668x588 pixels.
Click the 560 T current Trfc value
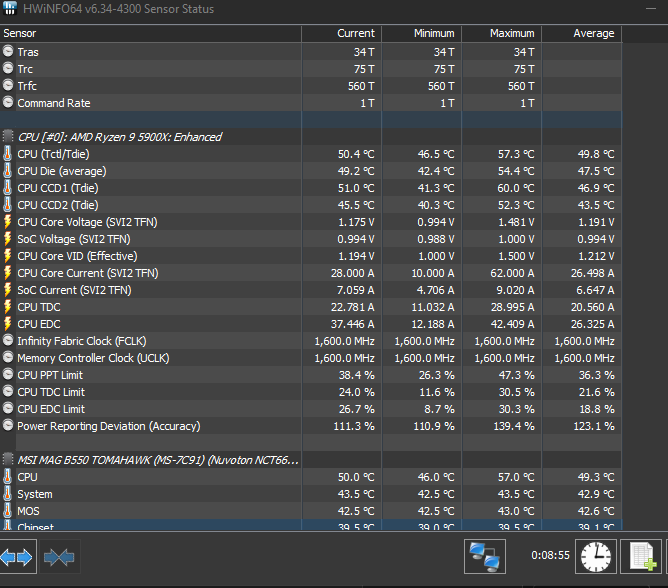pos(361,86)
